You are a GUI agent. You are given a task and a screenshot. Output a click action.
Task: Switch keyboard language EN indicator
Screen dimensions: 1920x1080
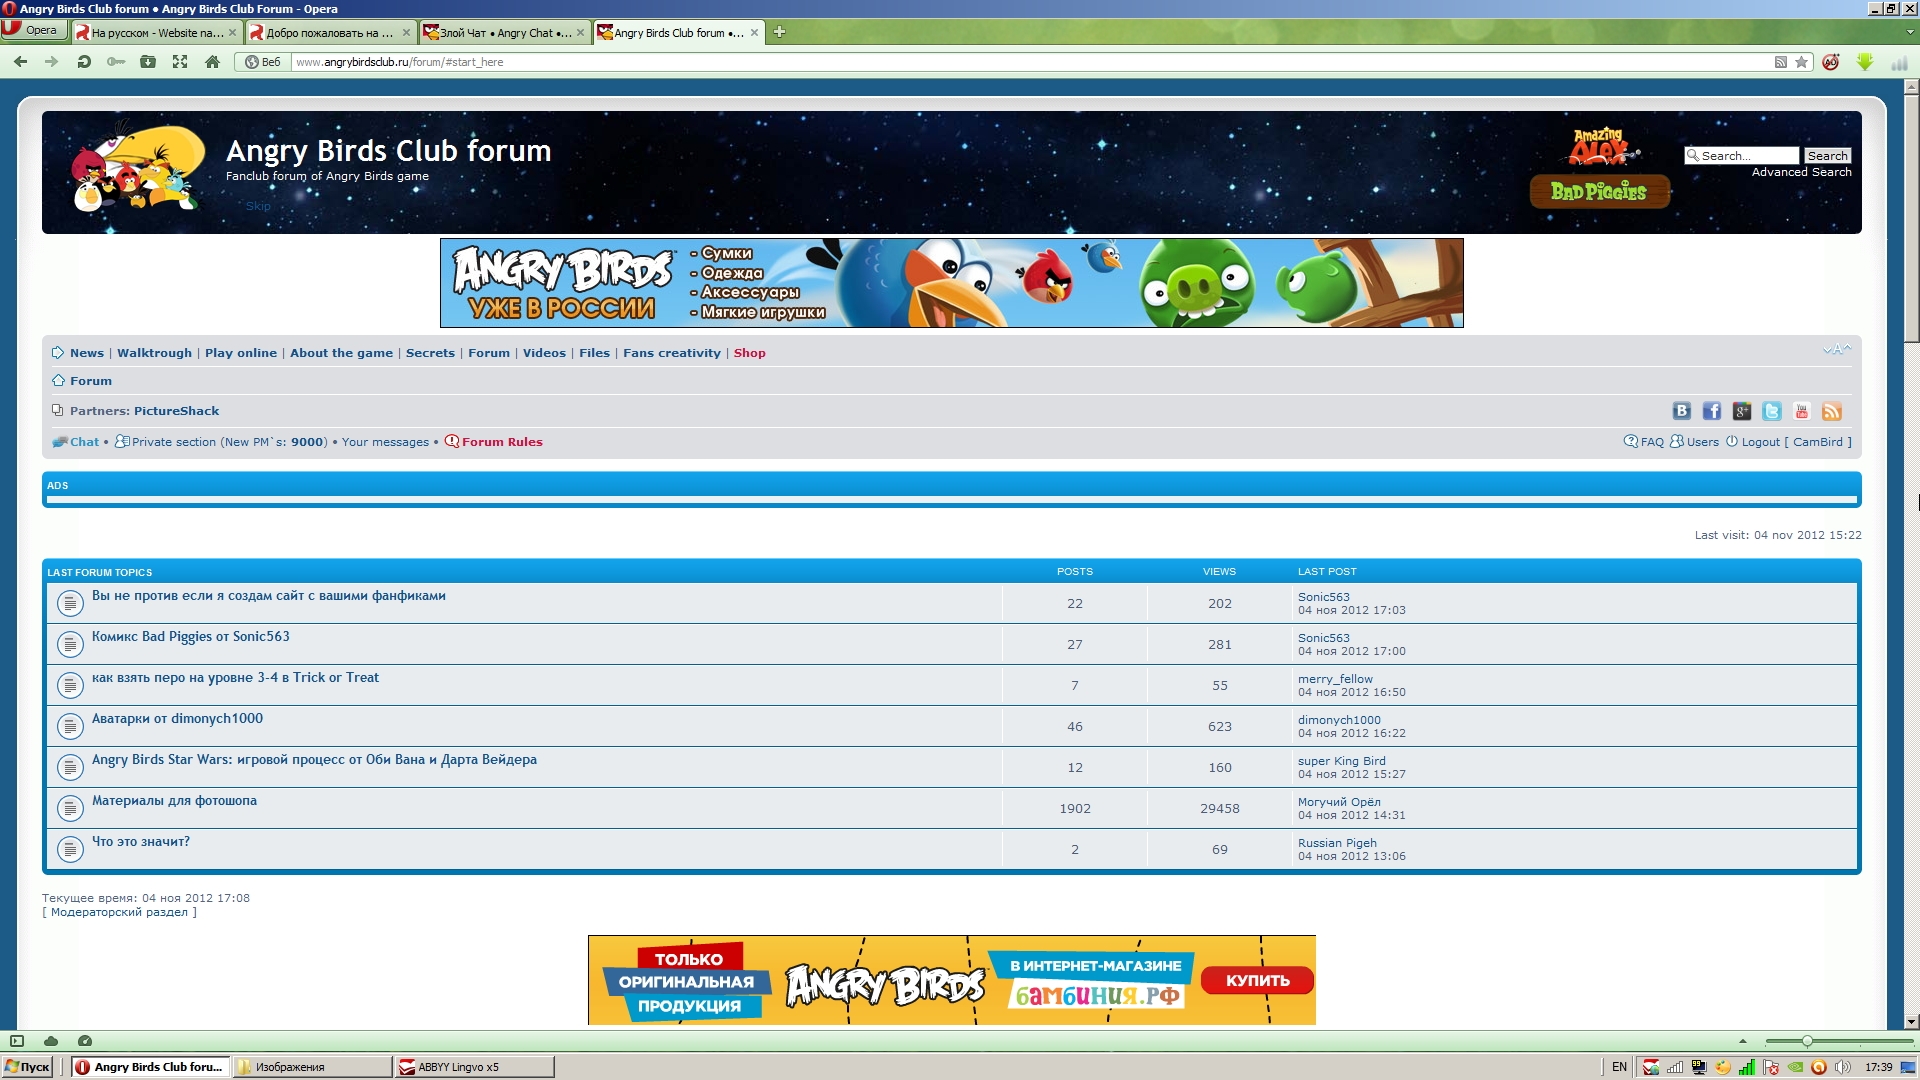[1619, 1067]
